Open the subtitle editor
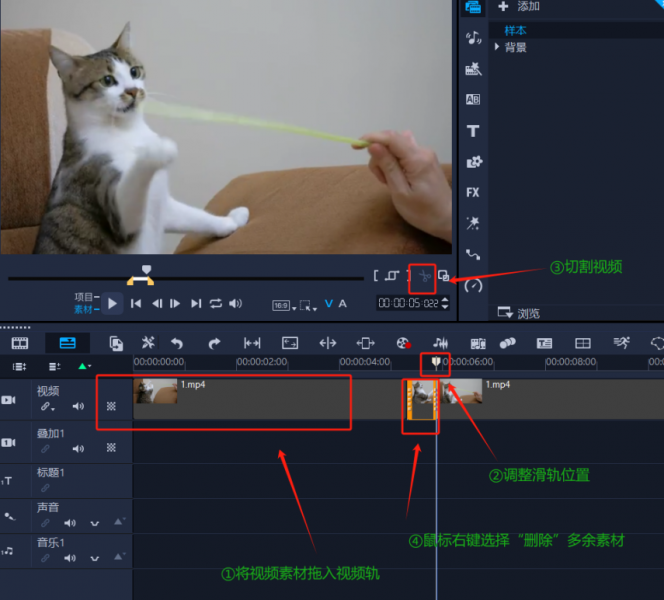The image size is (664, 600). point(544,343)
